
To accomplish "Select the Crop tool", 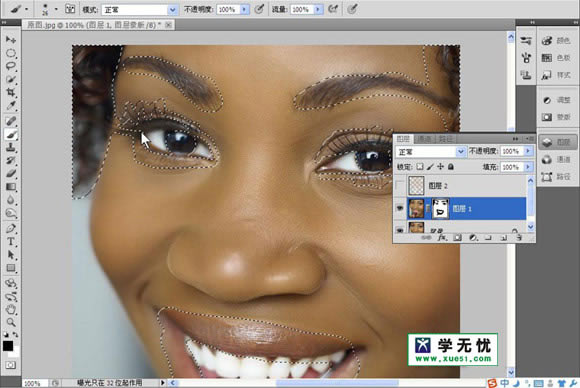I will (x=11, y=92).
